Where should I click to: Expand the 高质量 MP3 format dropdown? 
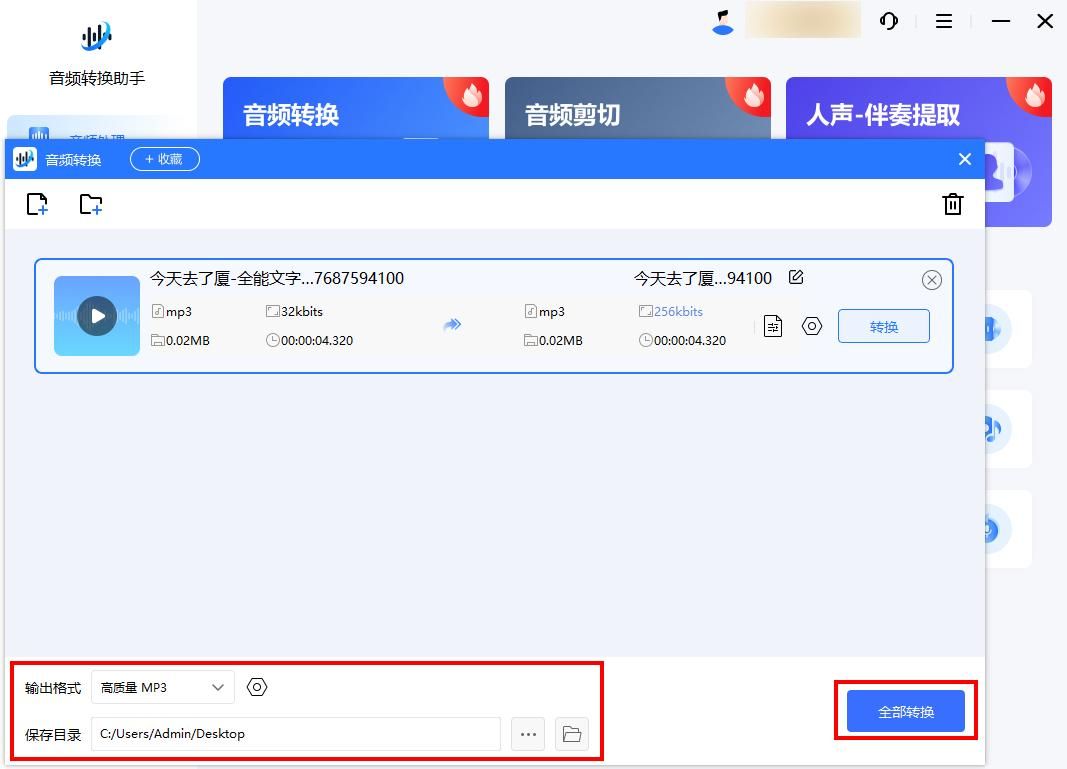tap(160, 687)
